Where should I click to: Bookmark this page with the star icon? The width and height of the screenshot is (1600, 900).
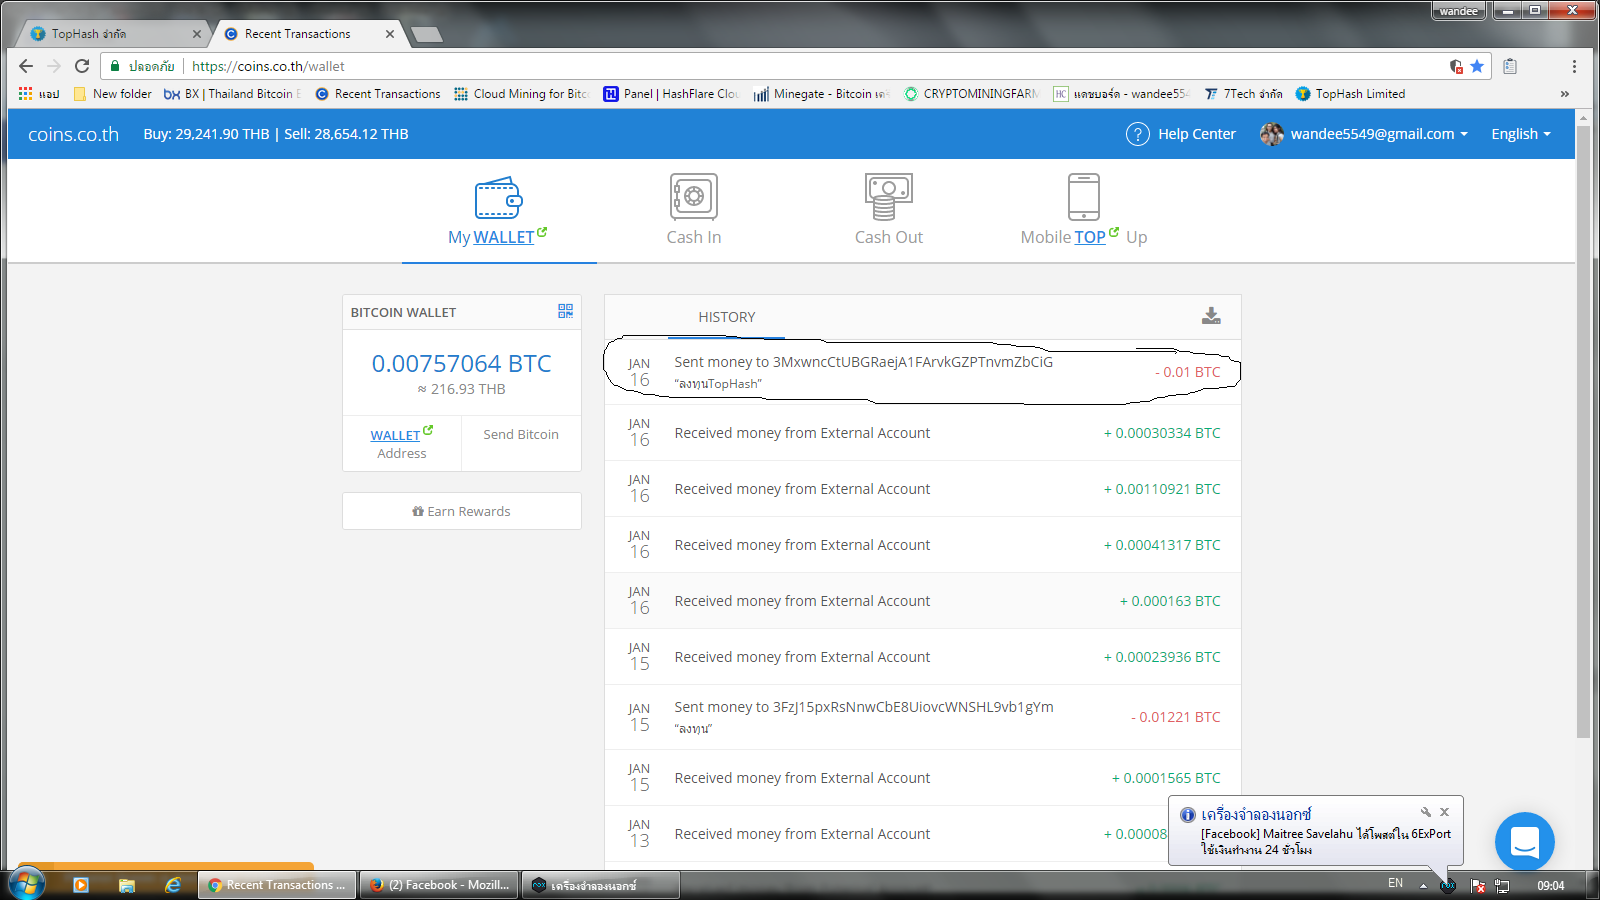[x=1477, y=66]
